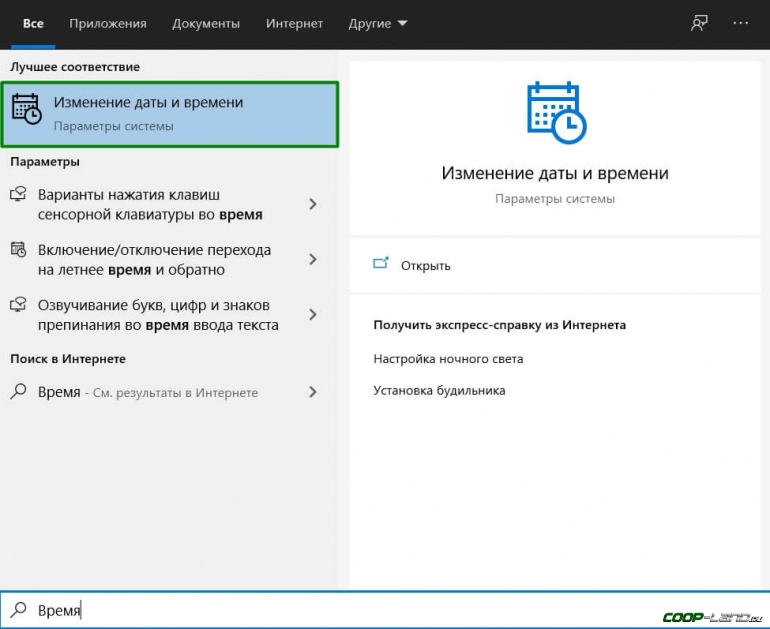
Task: Click the feedback icon in top bar
Action: point(699,23)
